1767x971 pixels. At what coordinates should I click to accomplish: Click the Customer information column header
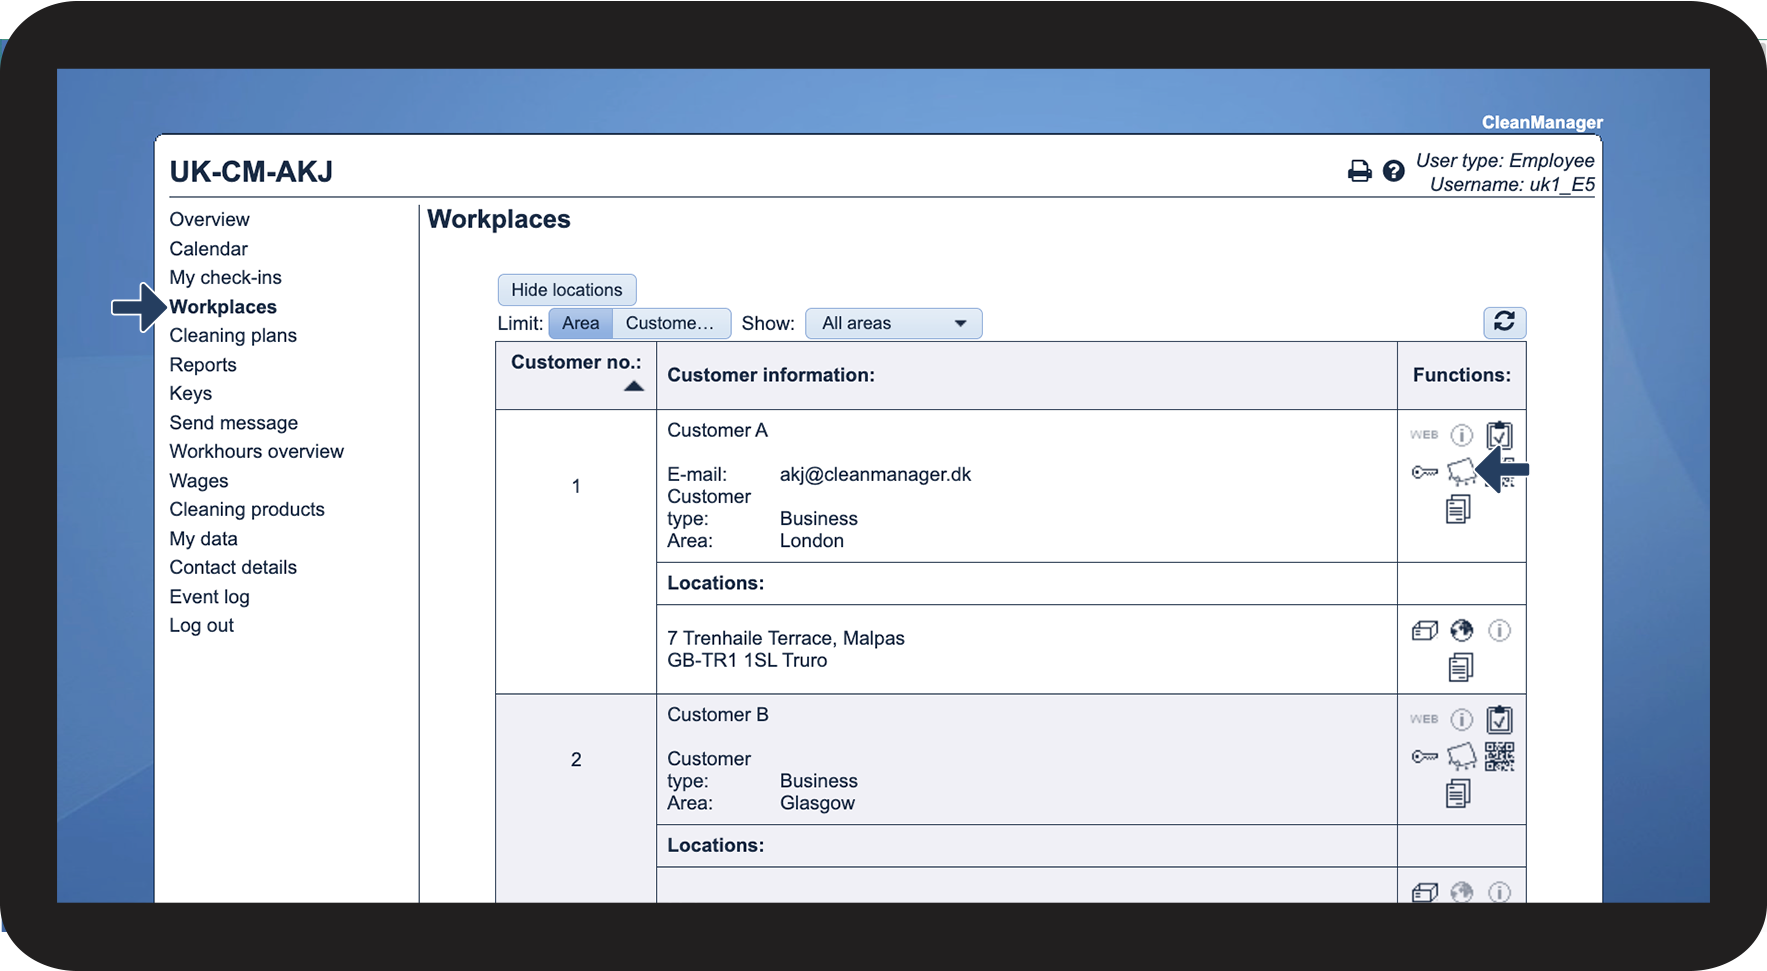tap(770, 375)
